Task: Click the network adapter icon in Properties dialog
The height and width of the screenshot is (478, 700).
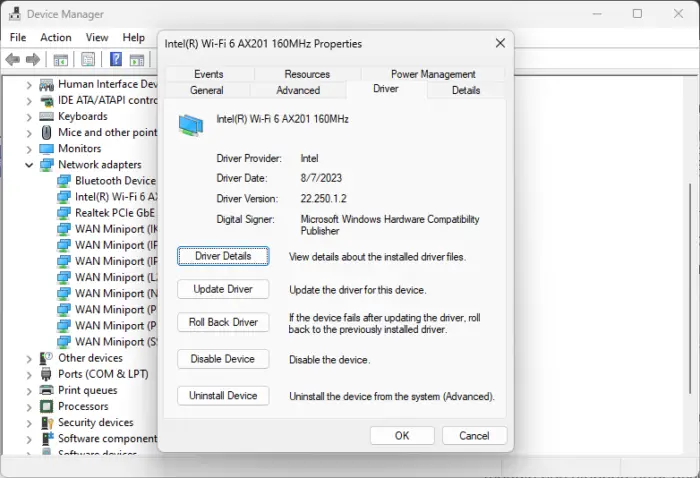Action: click(191, 125)
